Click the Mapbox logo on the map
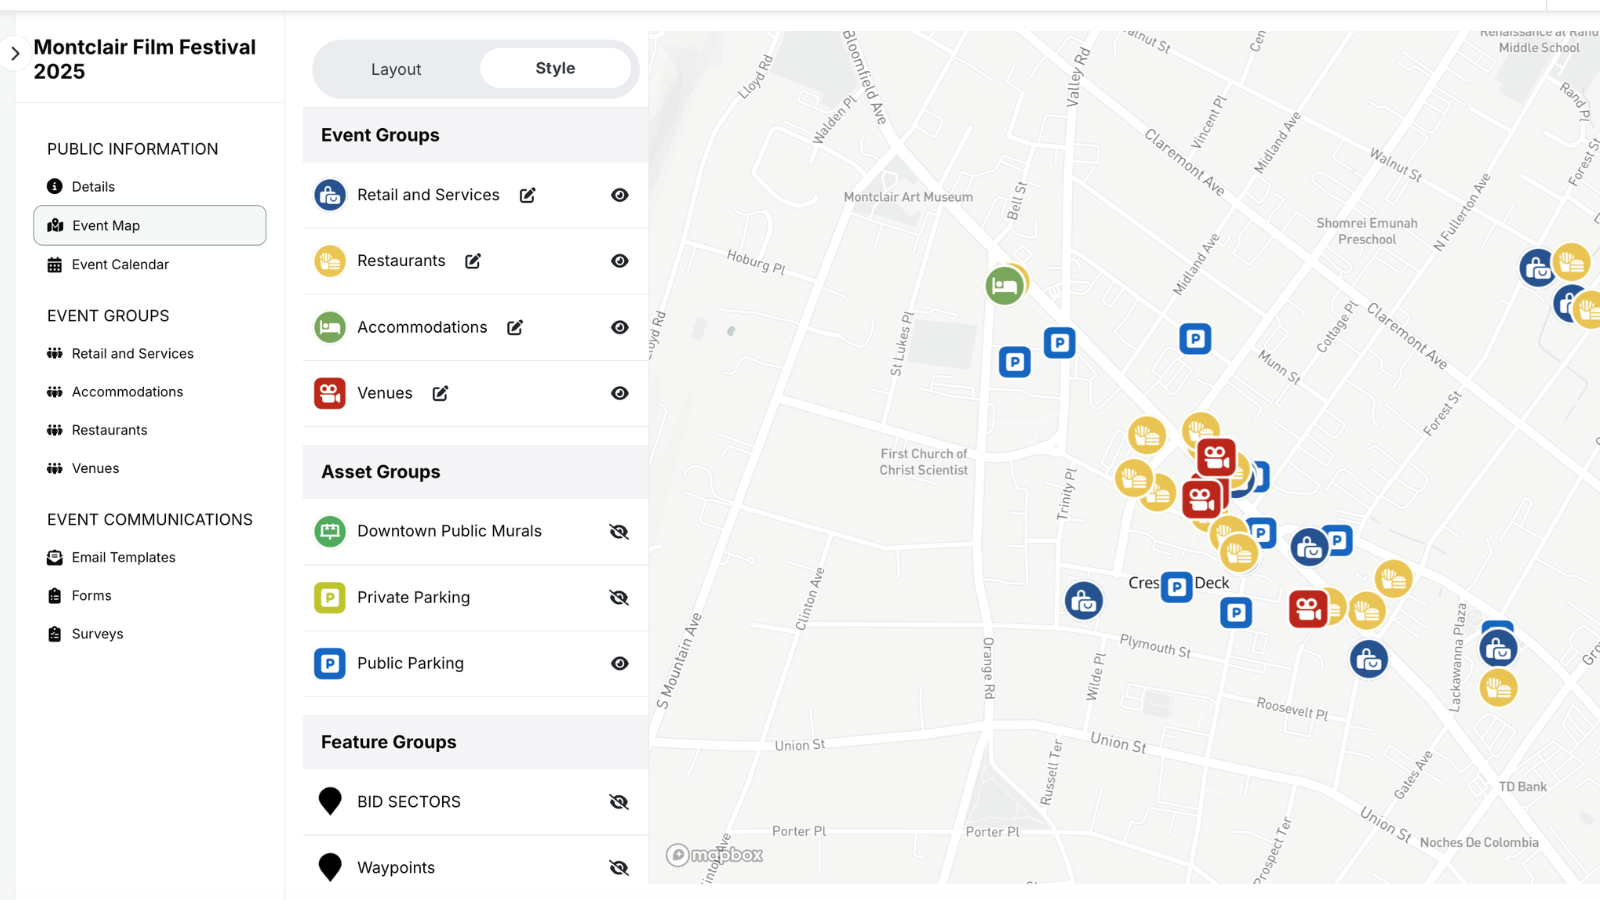Viewport: 1600px width, 900px height. click(715, 855)
